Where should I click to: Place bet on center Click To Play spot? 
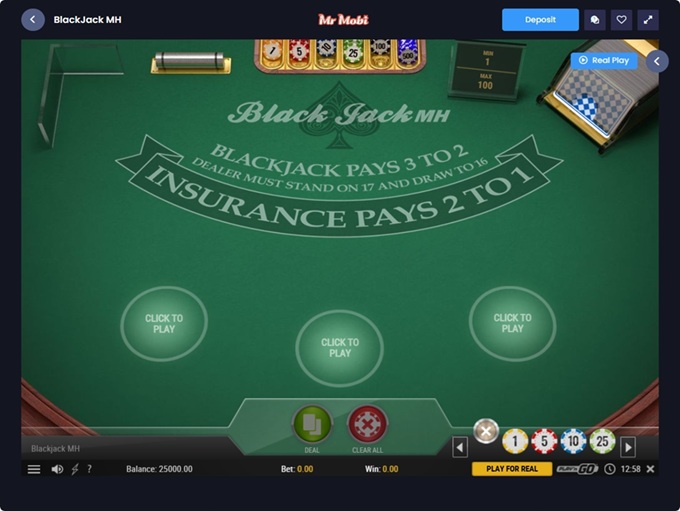coord(340,348)
